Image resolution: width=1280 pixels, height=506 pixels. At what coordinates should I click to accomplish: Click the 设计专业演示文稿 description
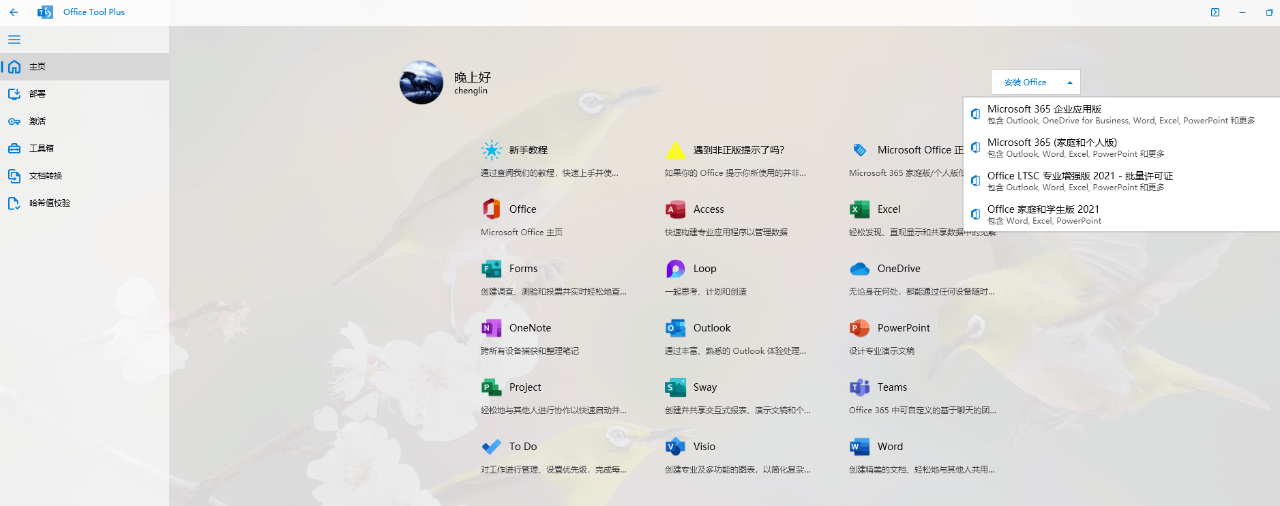882,351
